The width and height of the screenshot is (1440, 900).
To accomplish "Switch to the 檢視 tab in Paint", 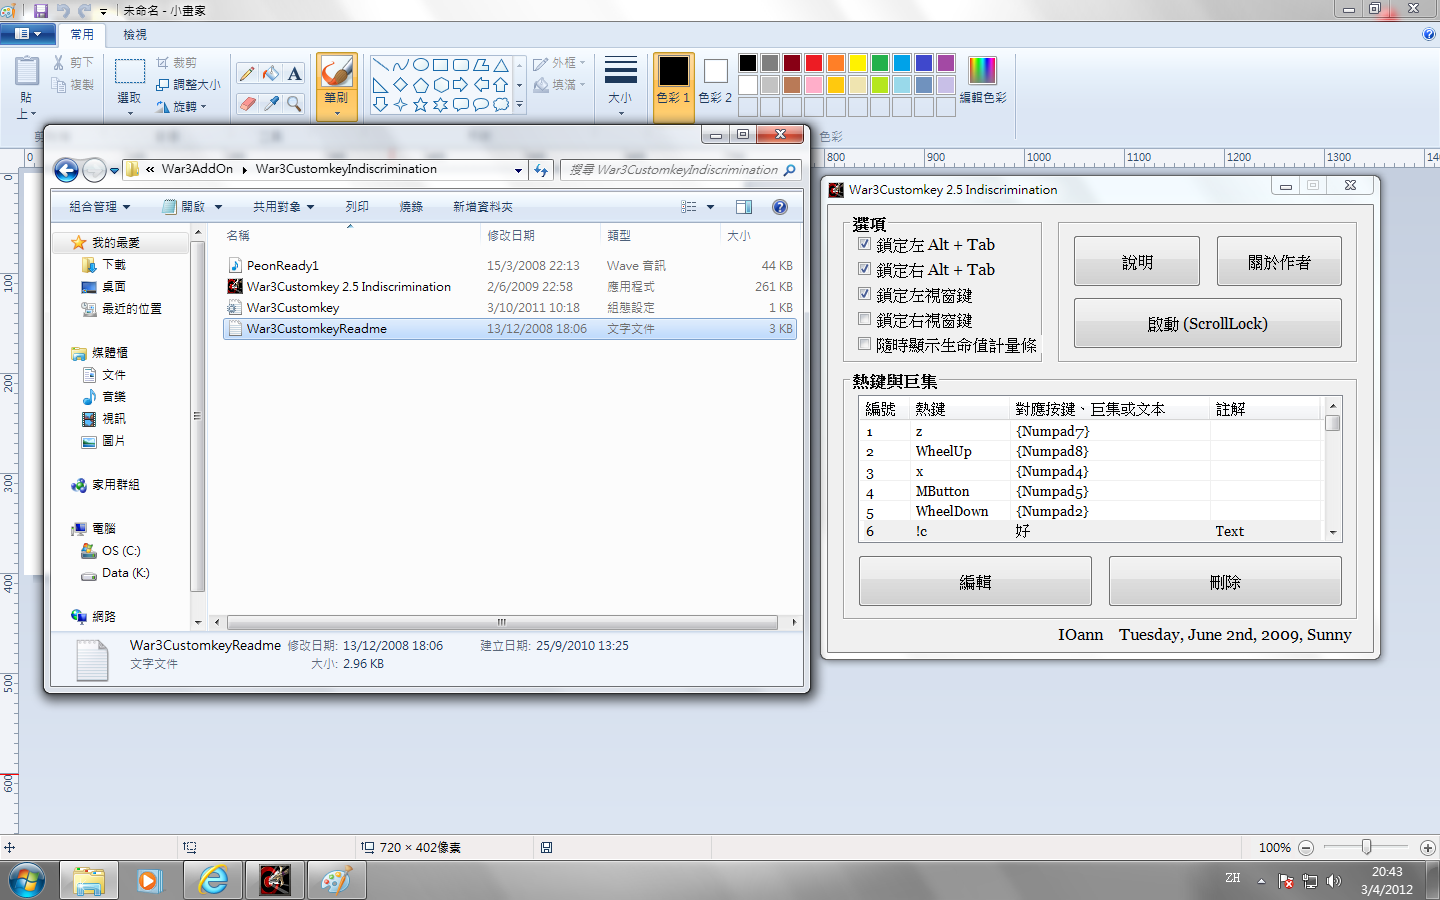I will [135, 35].
